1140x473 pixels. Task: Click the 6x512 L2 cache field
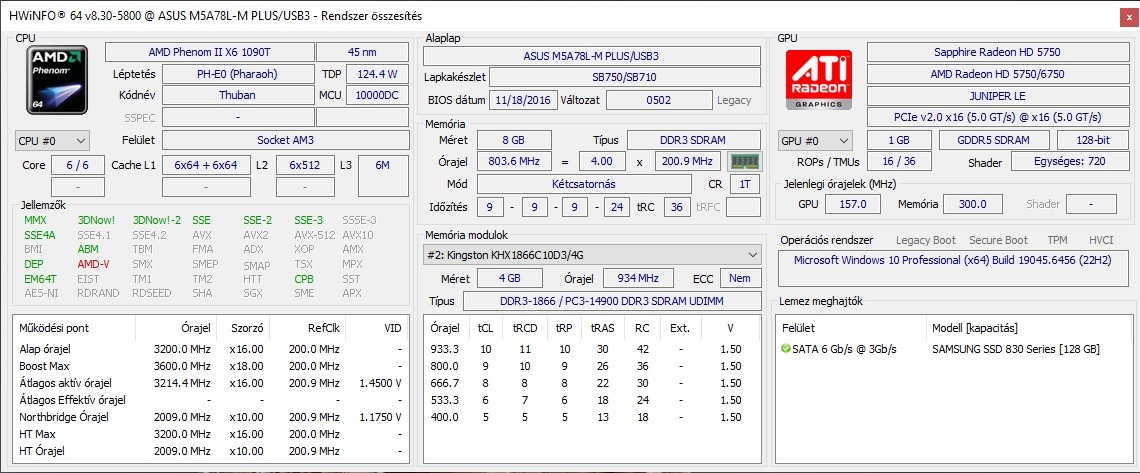pos(305,165)
